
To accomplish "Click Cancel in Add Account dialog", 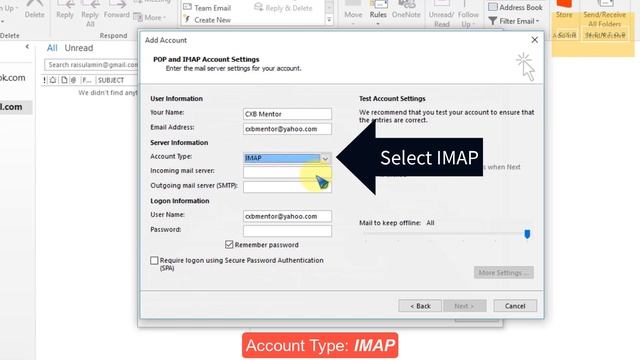I will point(515,306).
